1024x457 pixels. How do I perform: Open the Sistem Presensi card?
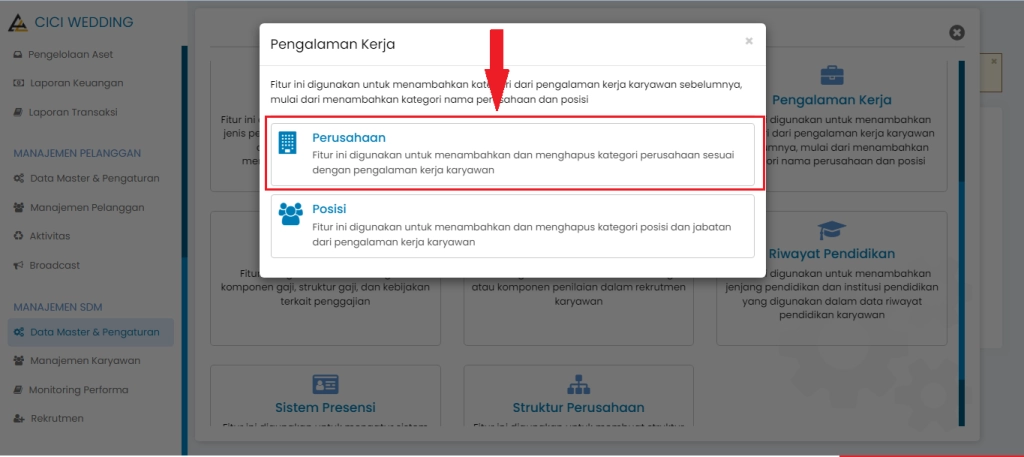pyautogui.click(x=325, y=396)
